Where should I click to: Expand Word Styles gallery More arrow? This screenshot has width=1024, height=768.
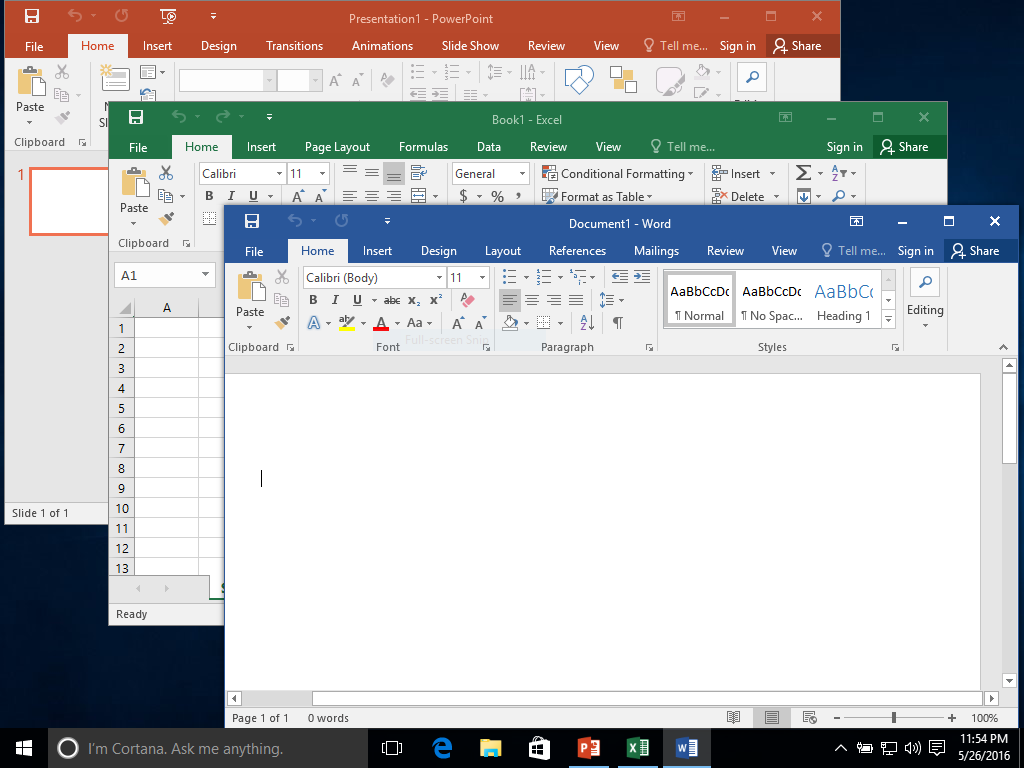(x=888, y=319)
